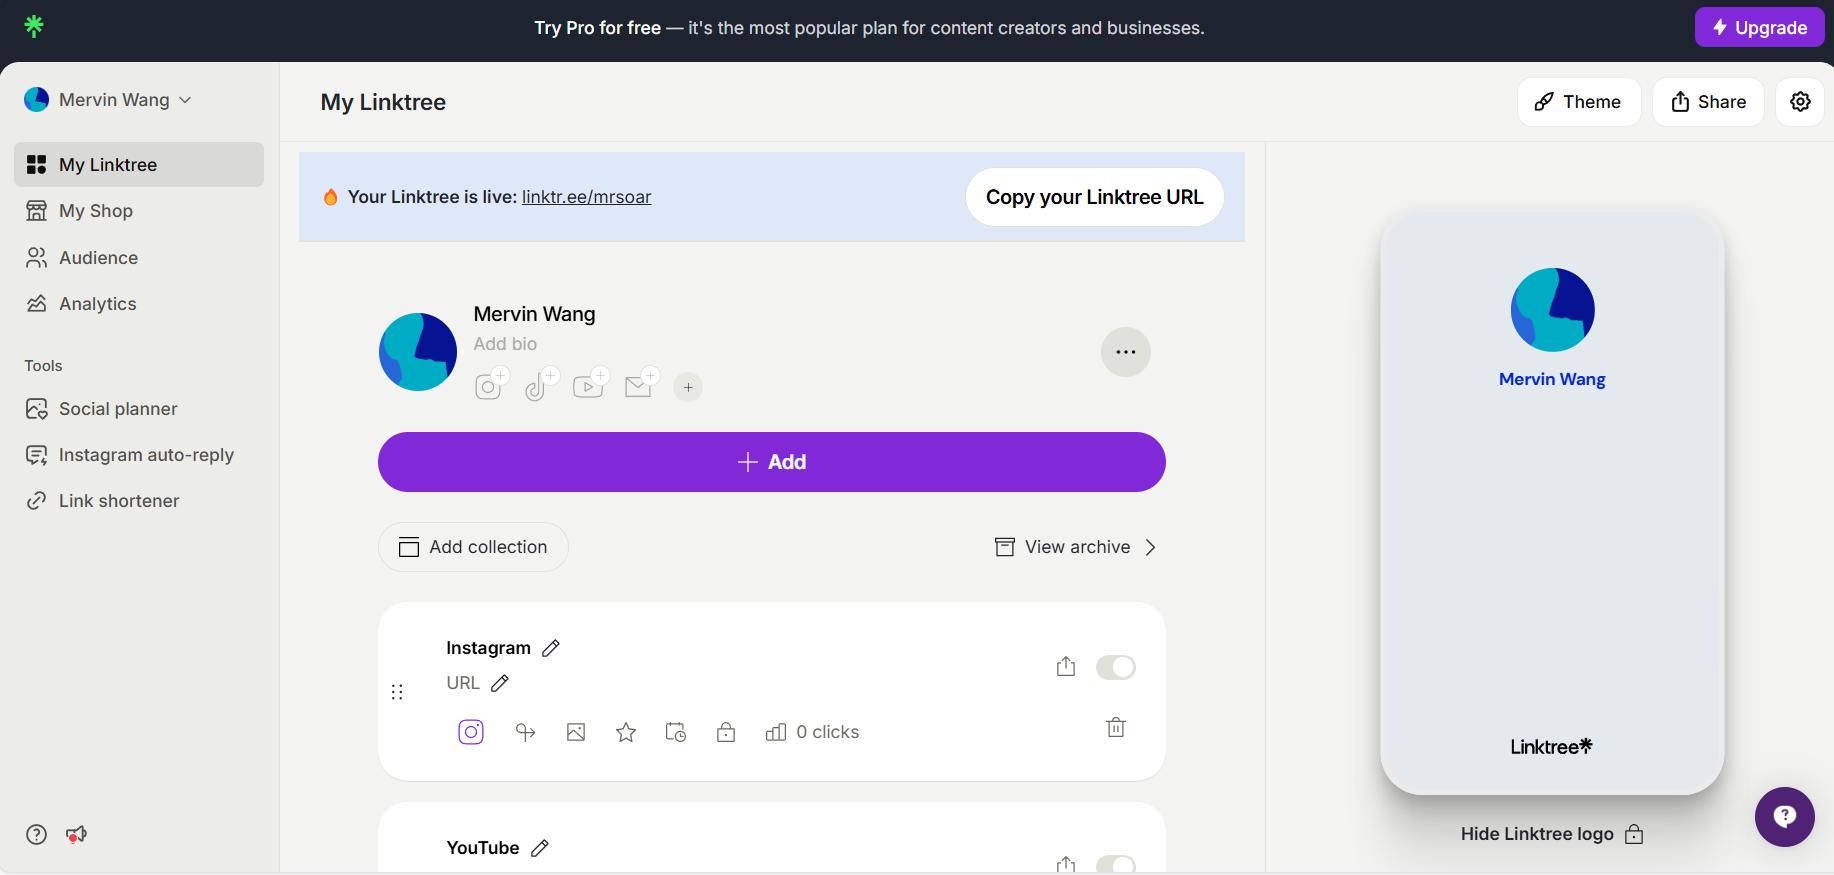Open My Shop in sidebar
This screenshot has height=875, width=1834.
pyautogui.click(x=139, y=211)
